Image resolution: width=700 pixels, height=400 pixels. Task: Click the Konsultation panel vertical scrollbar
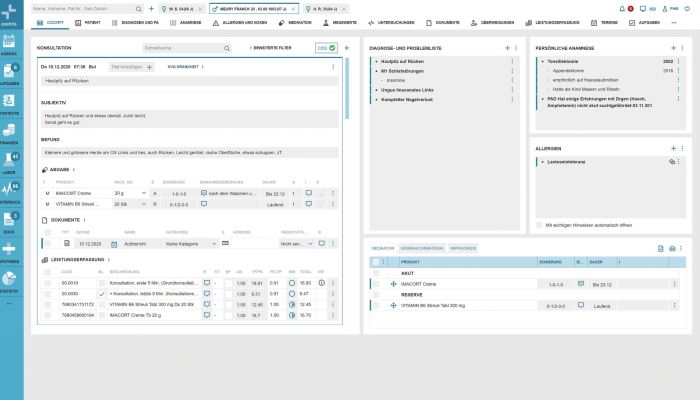pyautogui.click(x=347, y=88)
